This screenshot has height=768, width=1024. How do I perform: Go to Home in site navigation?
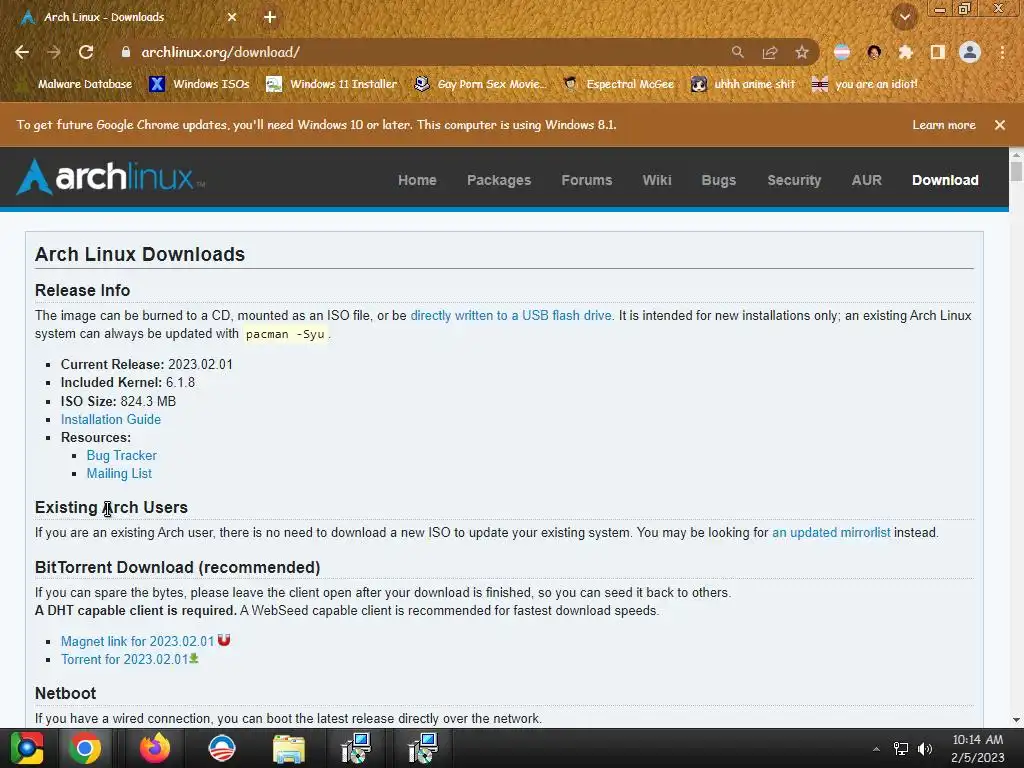tap(417, 180)
